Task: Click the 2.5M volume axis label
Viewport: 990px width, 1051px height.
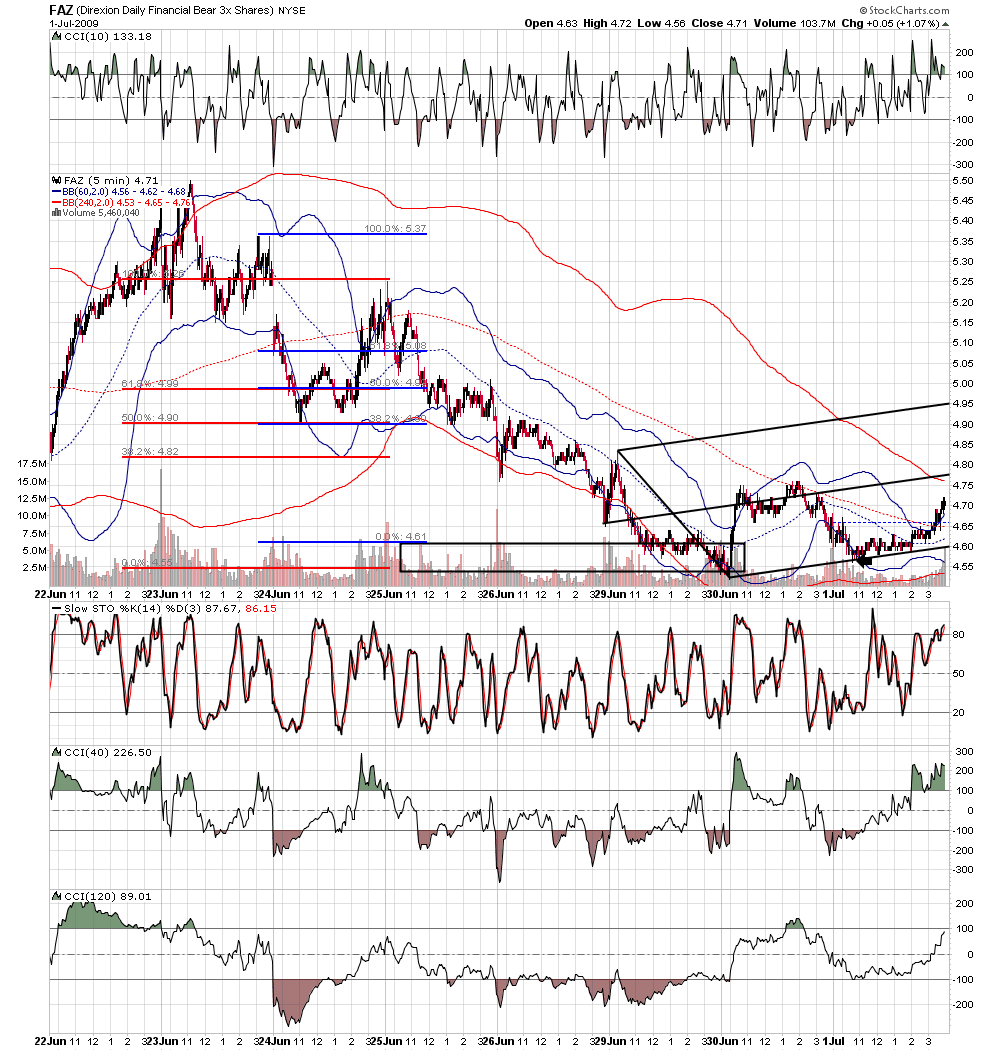Action: 35,568
